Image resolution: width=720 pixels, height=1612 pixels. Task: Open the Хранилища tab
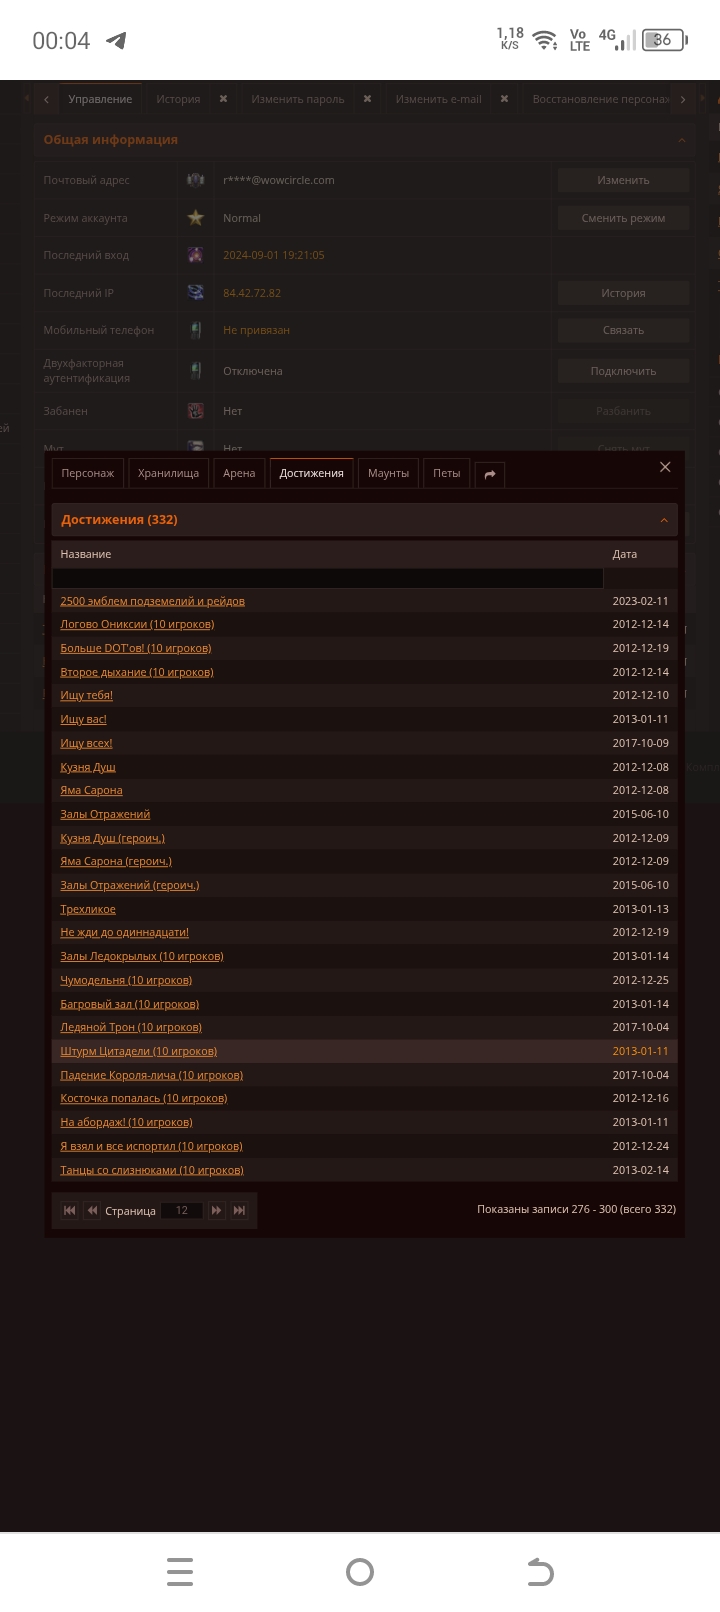(x=168, y=473)
